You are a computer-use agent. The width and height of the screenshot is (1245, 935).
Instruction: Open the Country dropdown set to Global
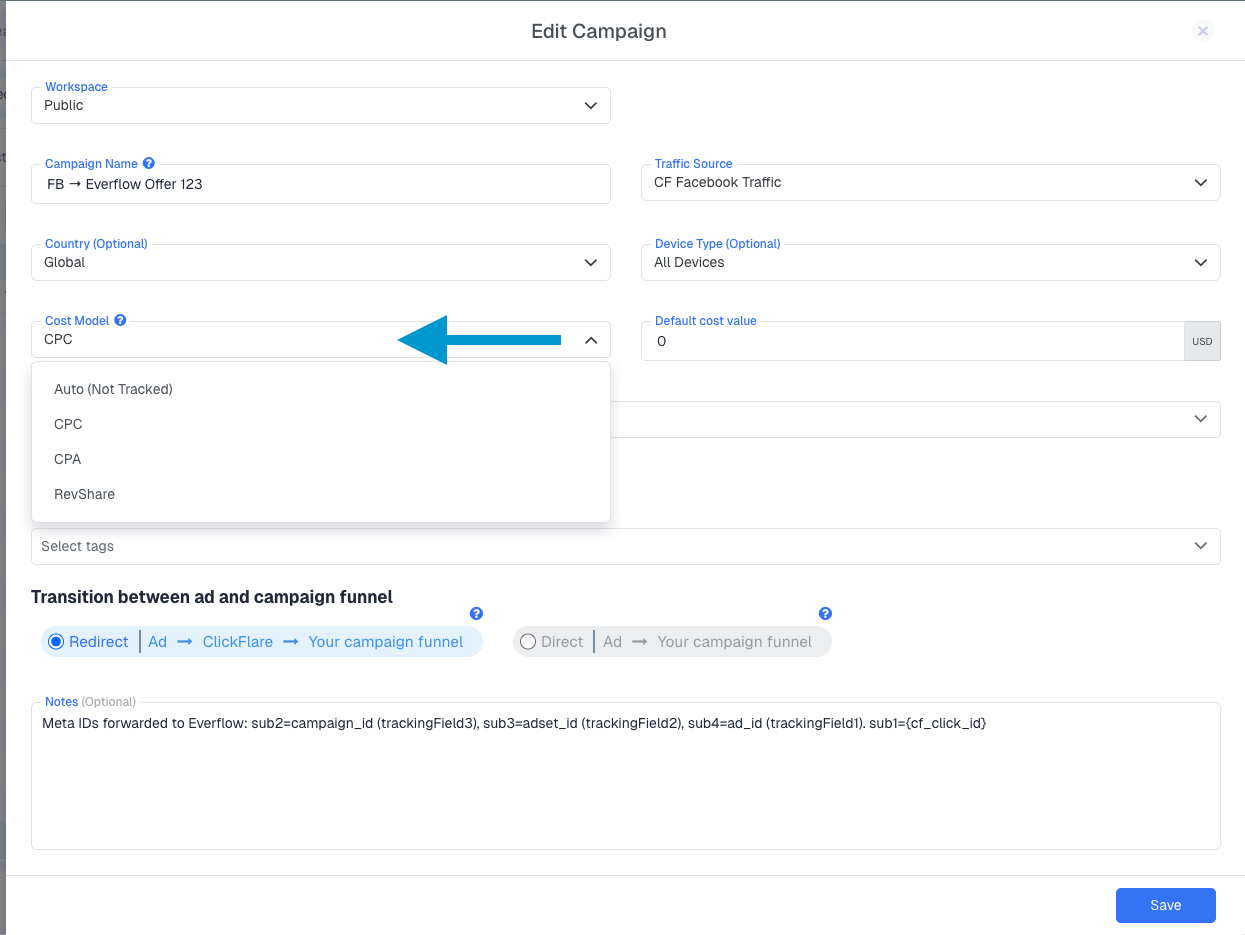[320, 263]
